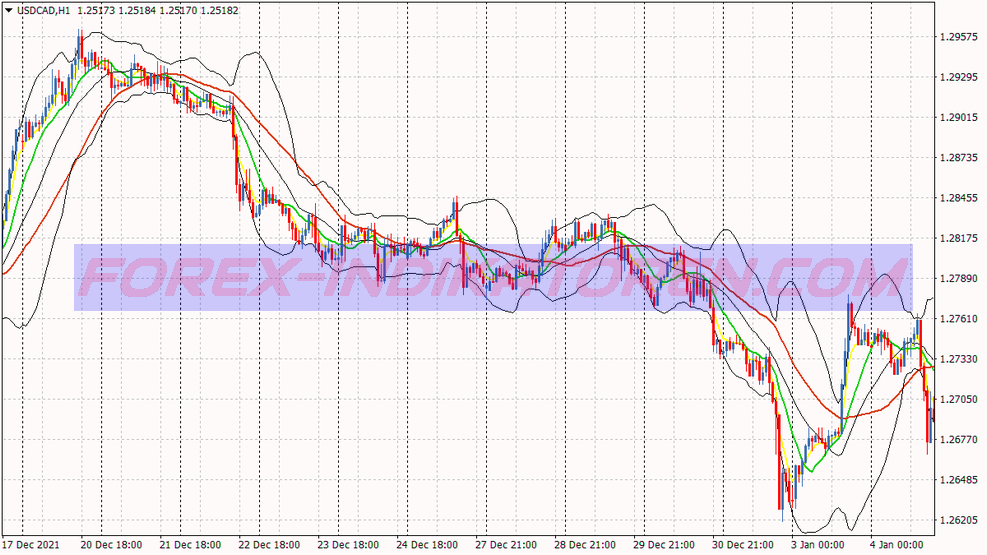987x555 pixels.
Task: Click price label 1.26205 on the scale
Action: pos(959,520)
